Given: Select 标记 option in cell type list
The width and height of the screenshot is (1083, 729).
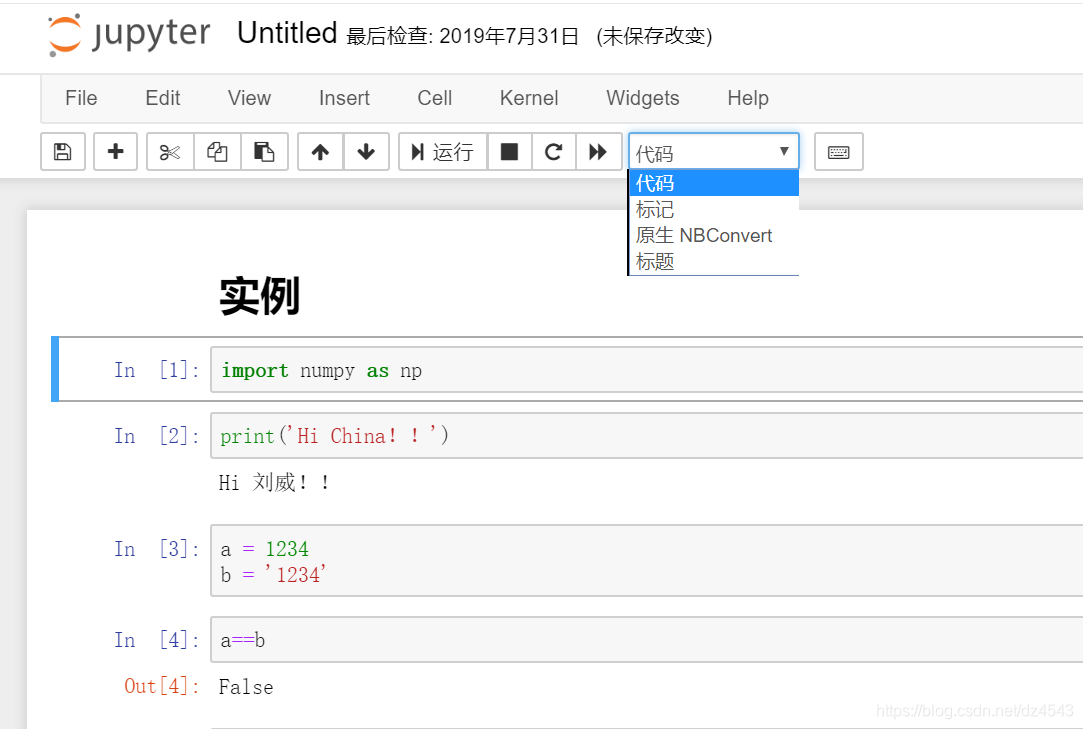Looking at the screenshot, I should (x=713, y=209).
